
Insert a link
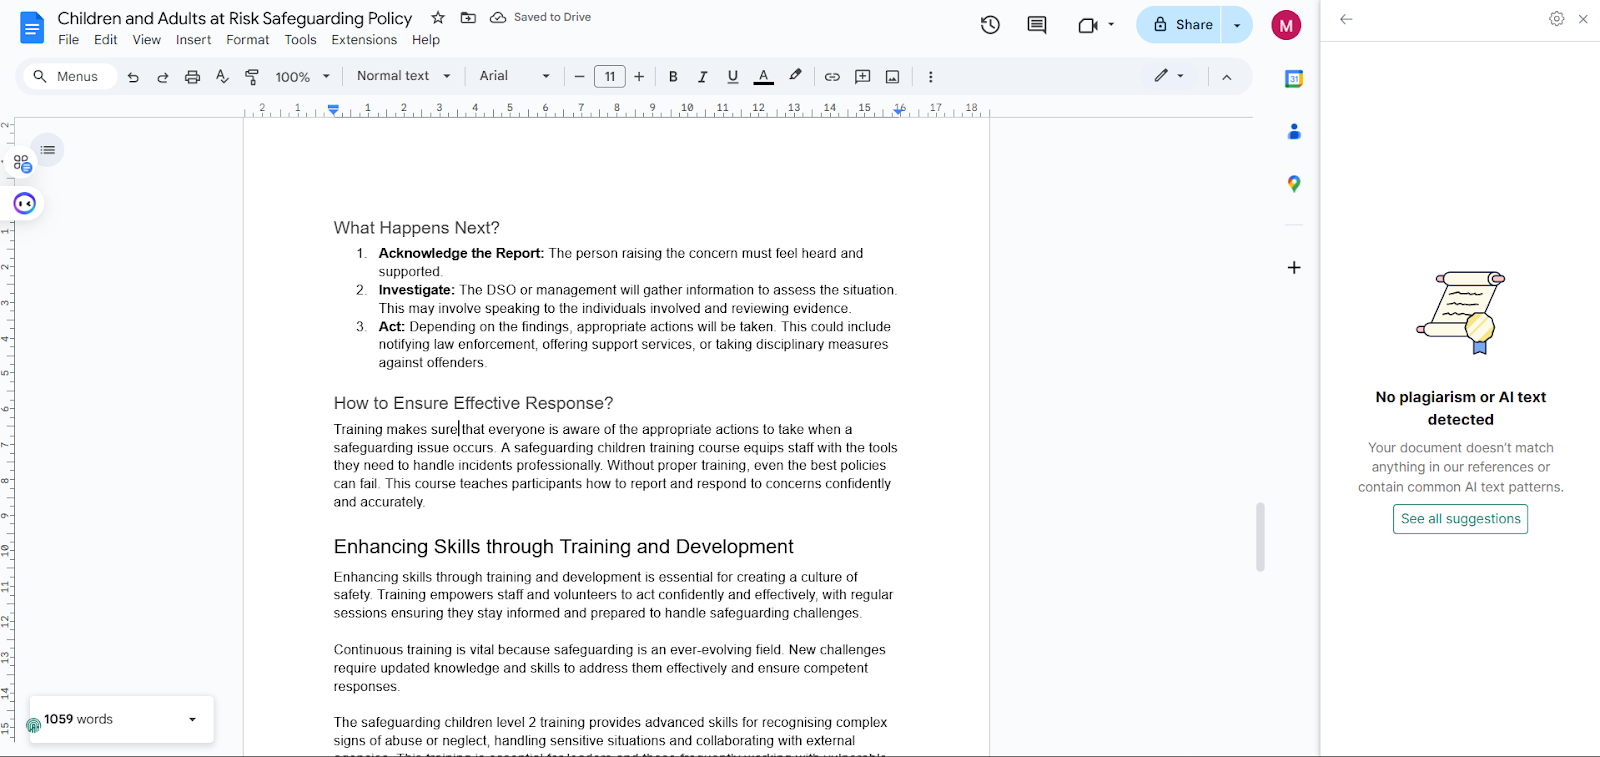tap(832, 77)
